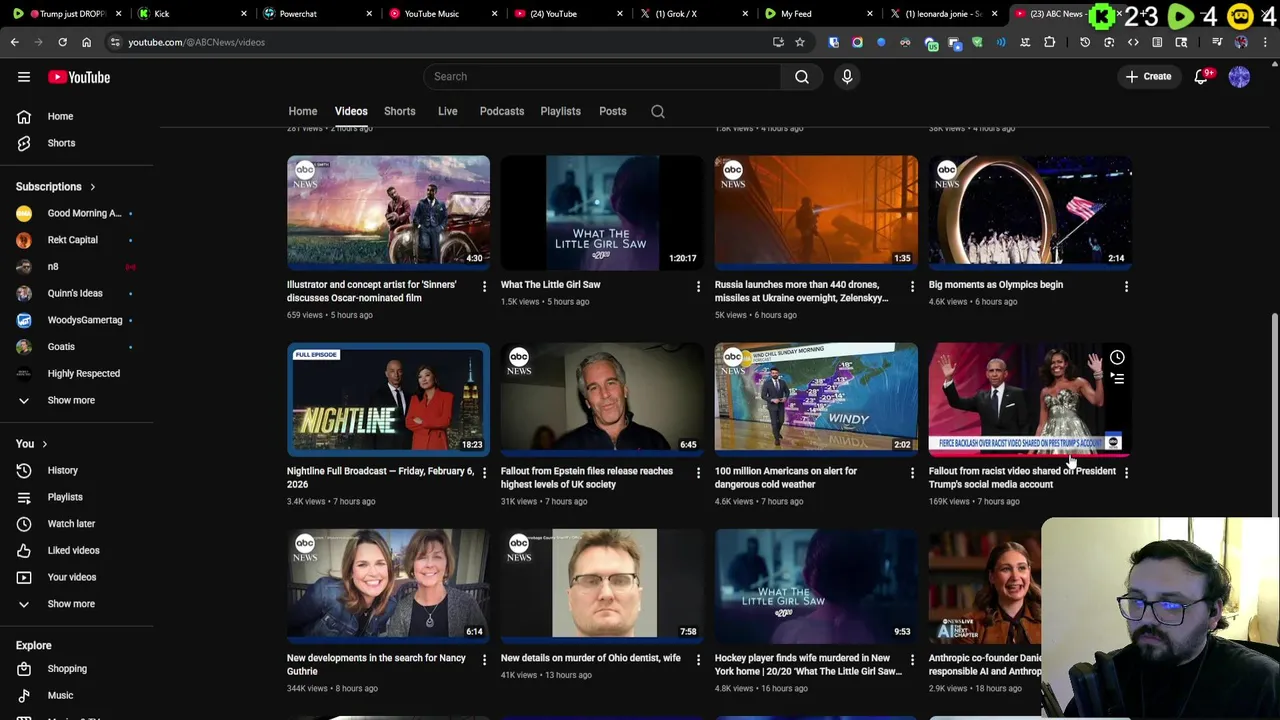The width and height of the screenshot is (1280, 720).
Task: Click the browser address bar URL
Action: pyautogui.click(x=196, y=42)
